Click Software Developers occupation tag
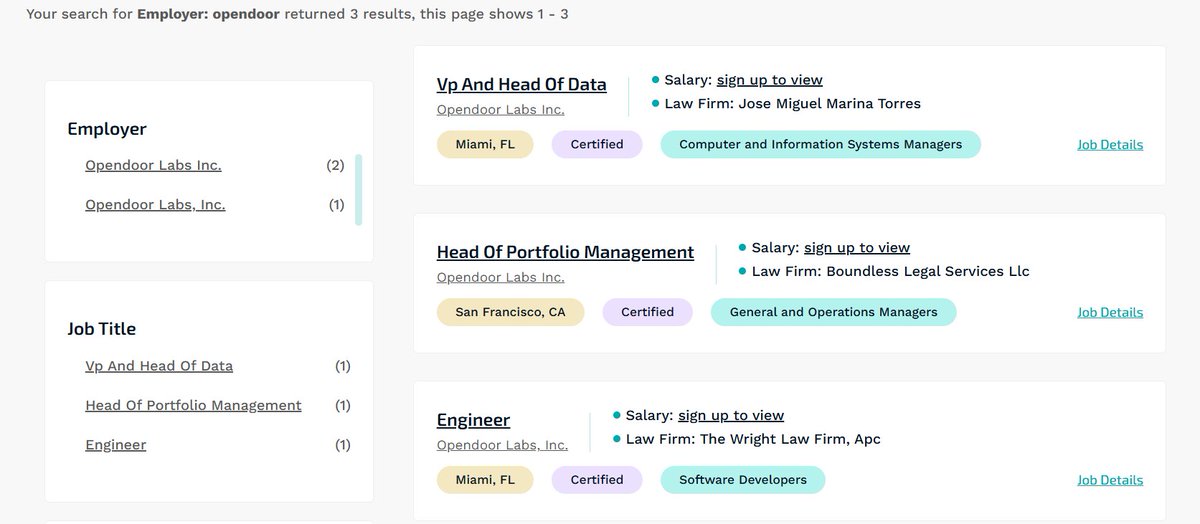The height and width of the screenshot is (524, 1200). pyautogui.click(x=742, y=480)
